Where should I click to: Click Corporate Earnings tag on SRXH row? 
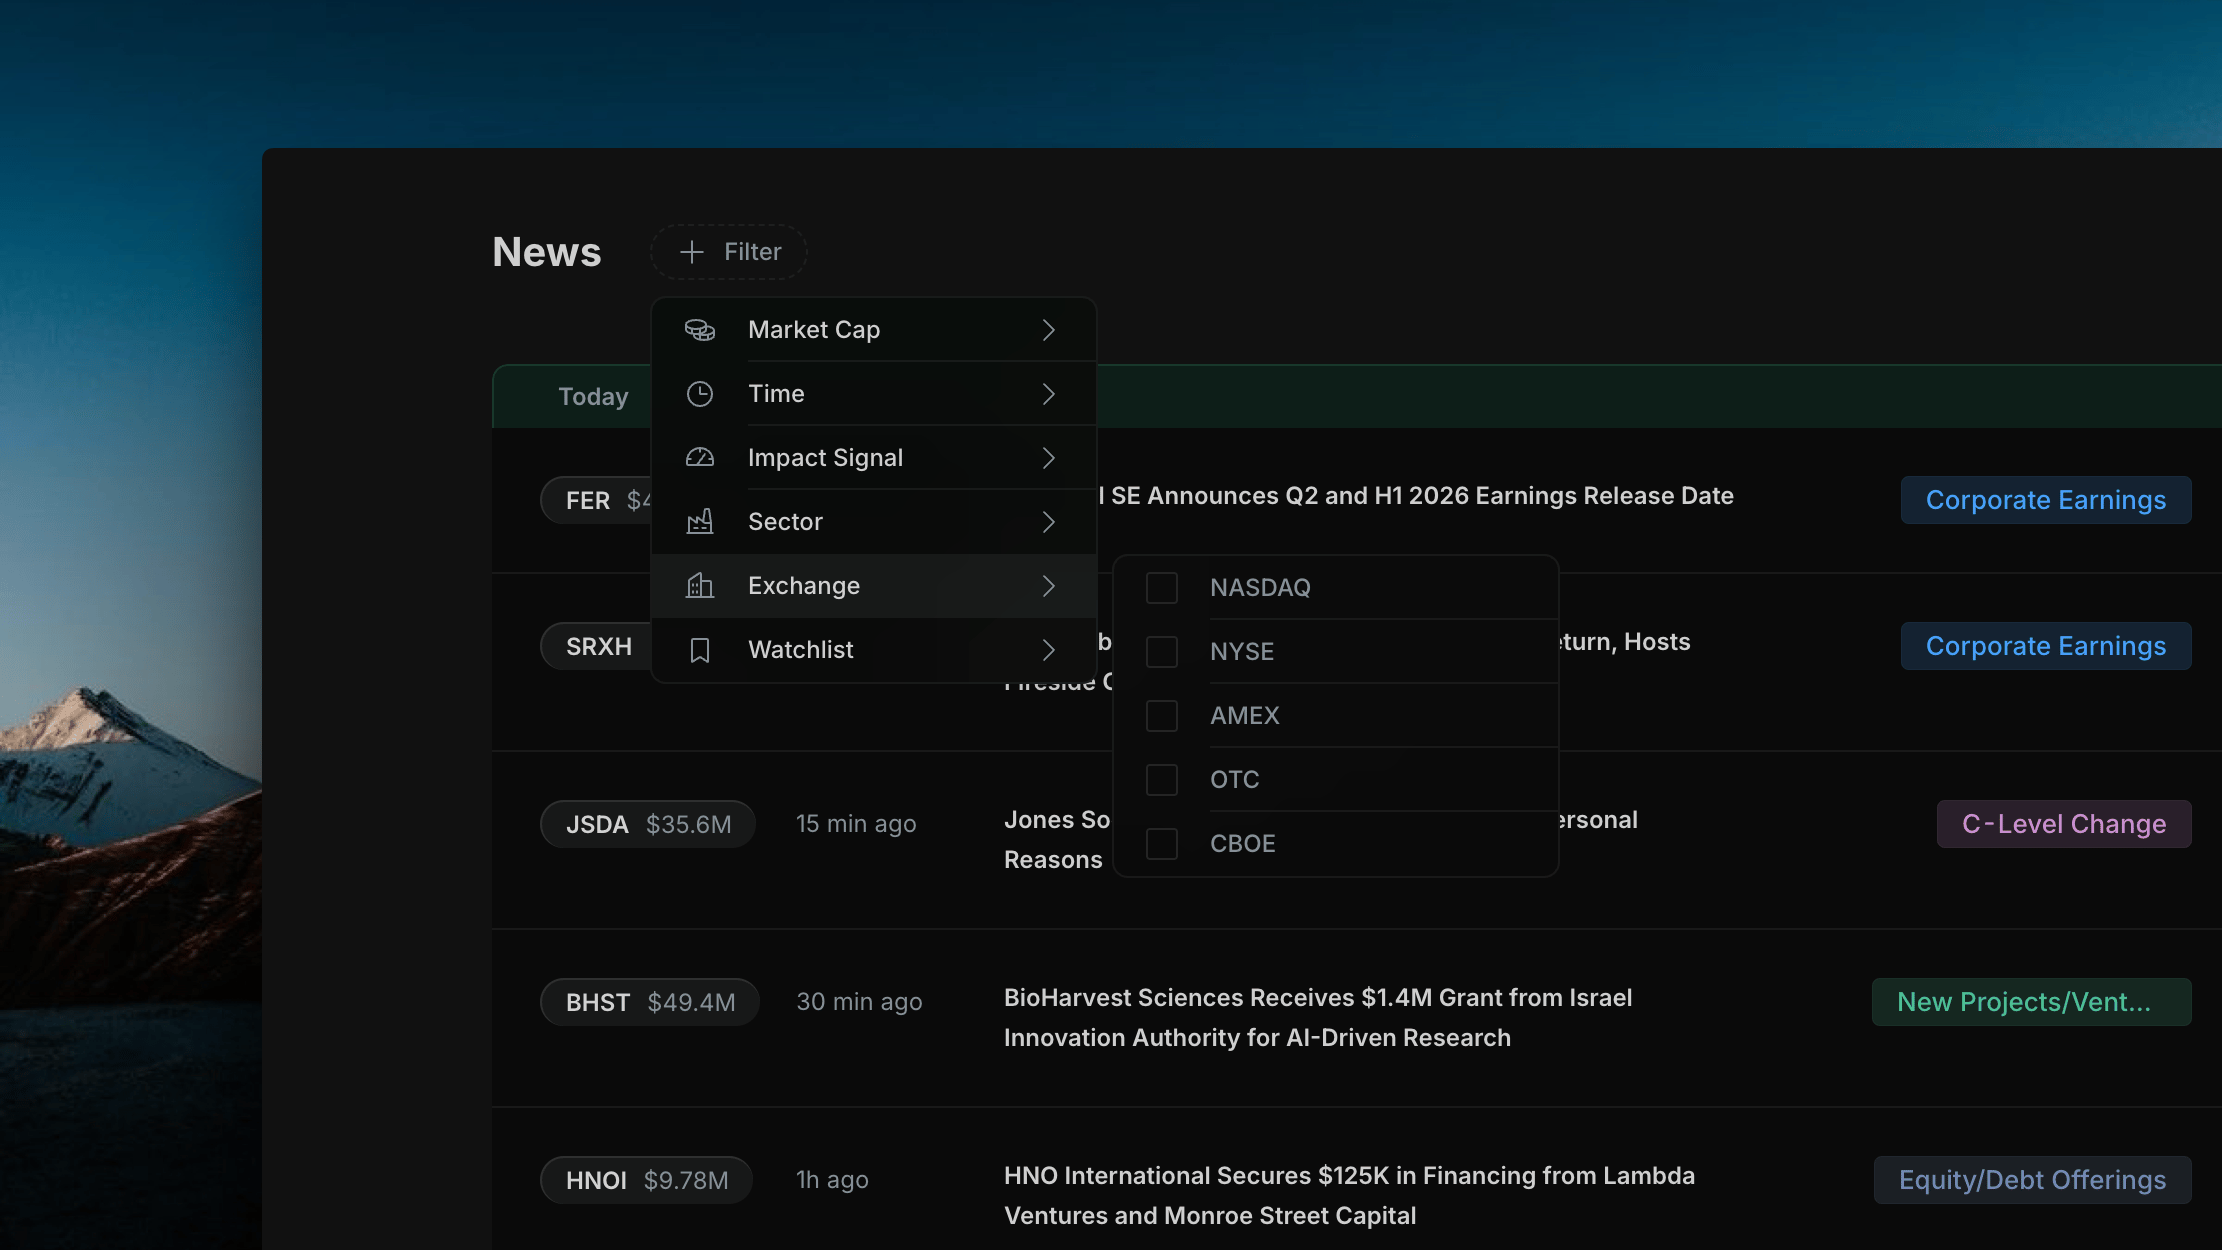(x=2046, y=646)
